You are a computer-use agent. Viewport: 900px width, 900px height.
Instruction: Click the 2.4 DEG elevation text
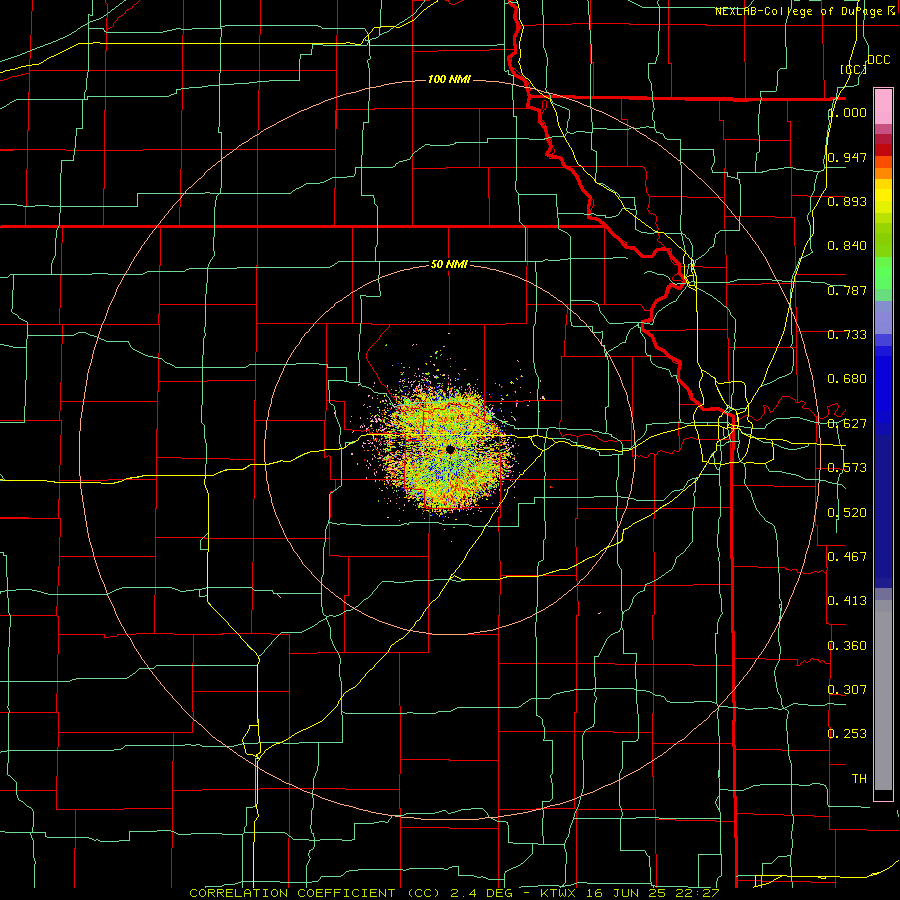(x=483, y=893)
